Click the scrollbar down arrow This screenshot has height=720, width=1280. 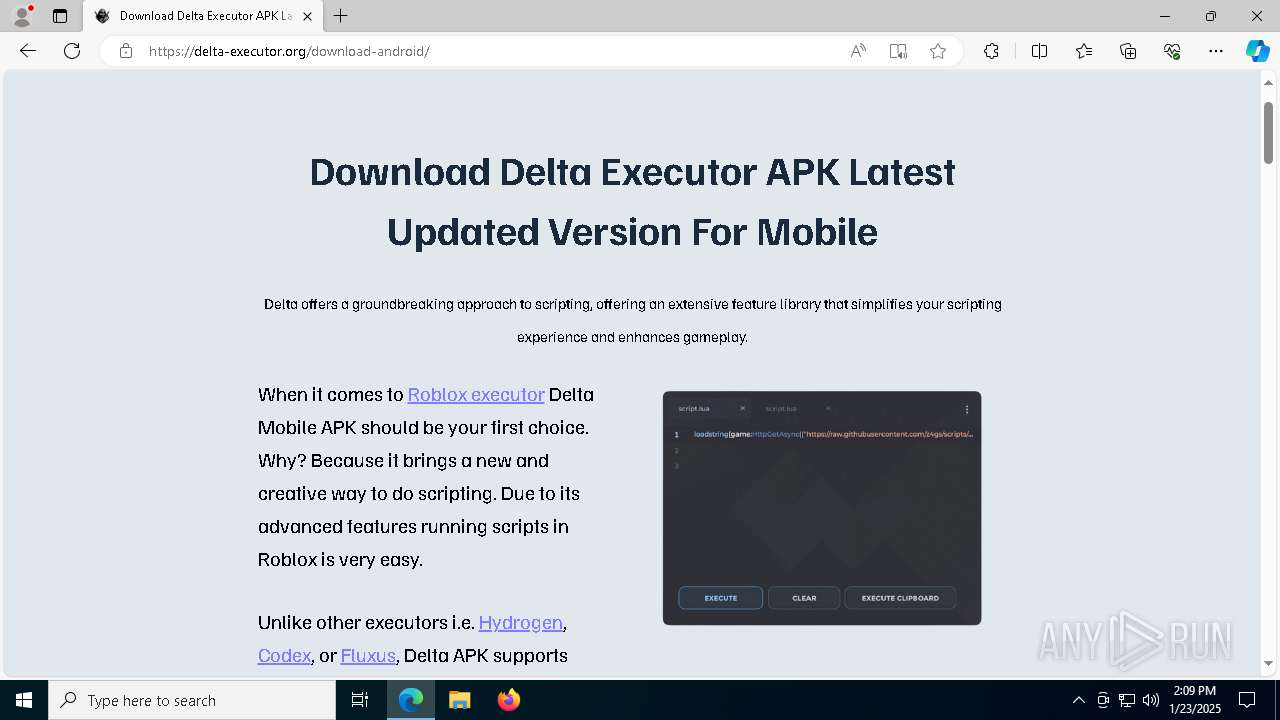[x=1268, y=664]
